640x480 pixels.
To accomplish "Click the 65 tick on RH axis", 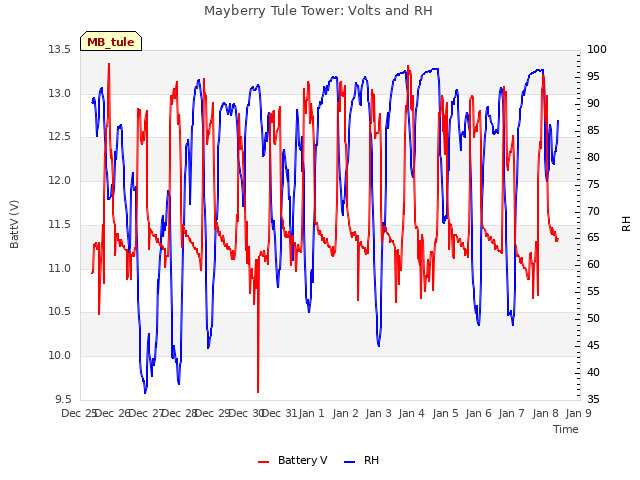I will [593, 238].
